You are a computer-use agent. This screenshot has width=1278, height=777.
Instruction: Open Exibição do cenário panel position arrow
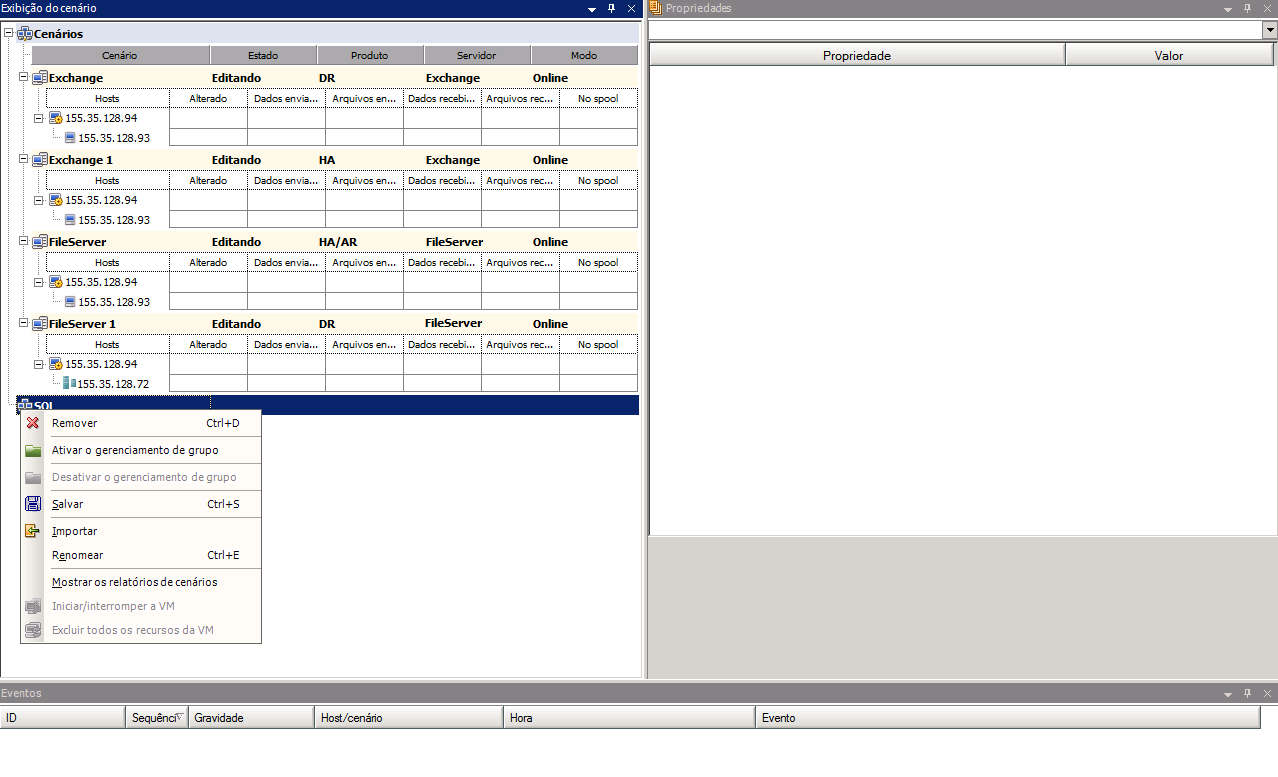pos(592,8)
